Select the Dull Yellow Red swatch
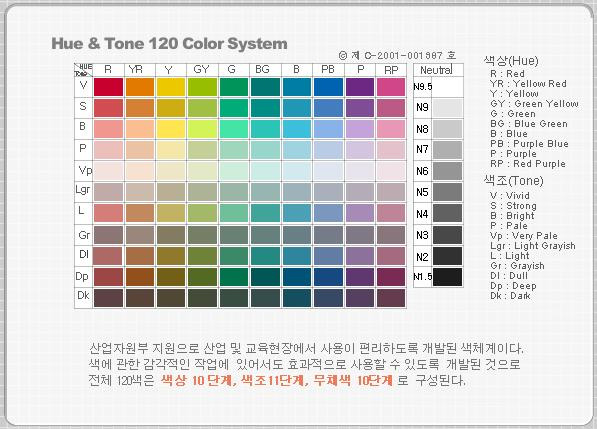 (x=140, y=256)
